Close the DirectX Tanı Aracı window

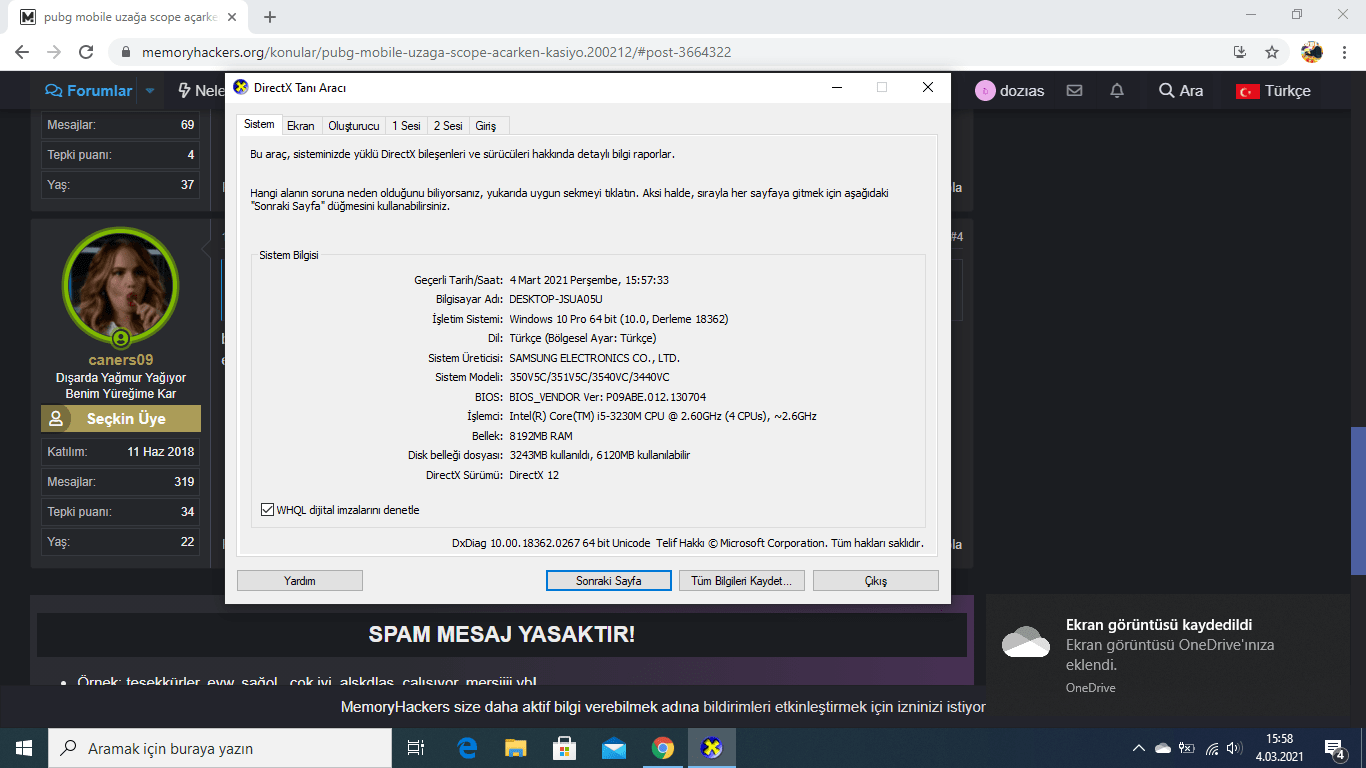point(928,87)
